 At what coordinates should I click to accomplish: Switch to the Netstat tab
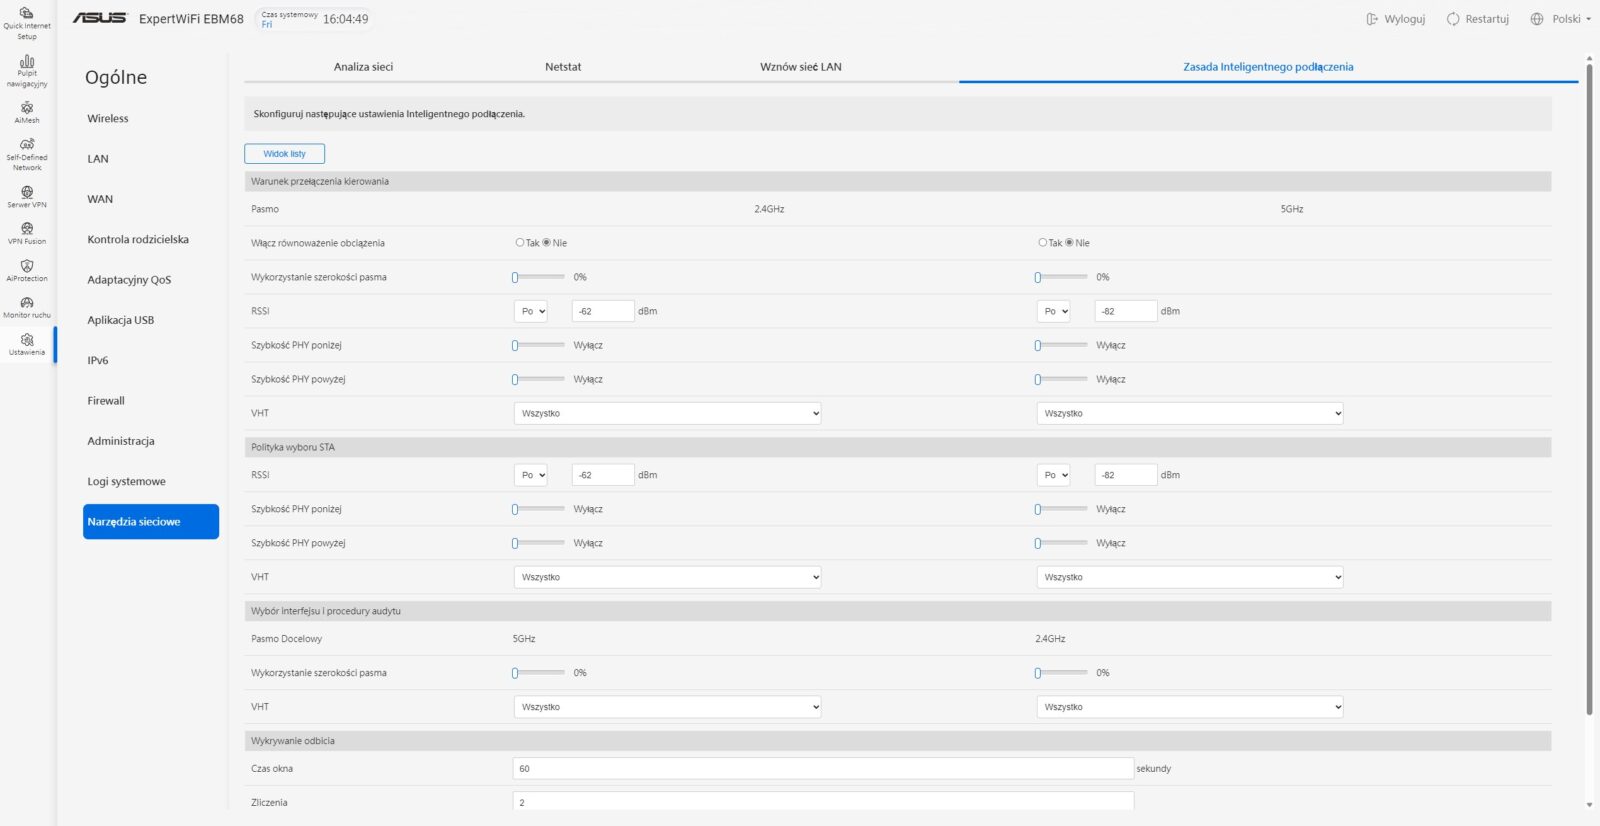click(563, 67)
